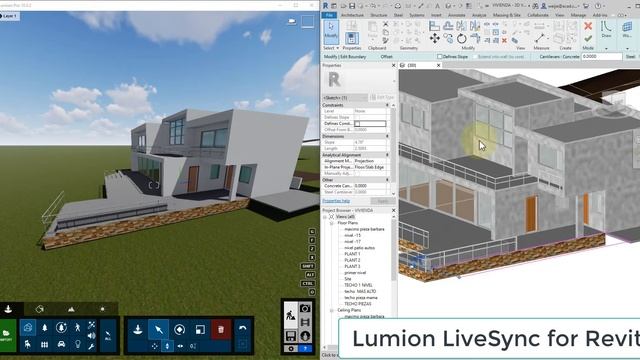Open Lumion Materials paint bucket tab
Image resolution: width=640 pixels, height=360 pixels.
click(x=40, y=309)
